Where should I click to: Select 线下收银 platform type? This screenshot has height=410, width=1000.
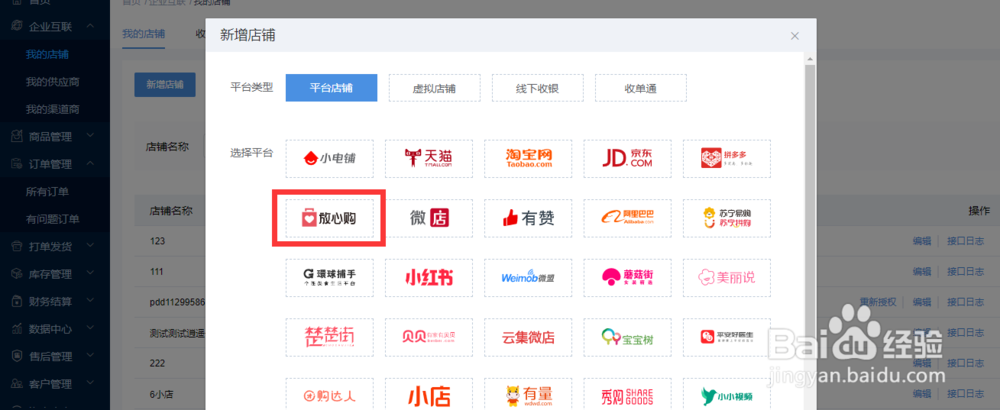pos(538,88)
